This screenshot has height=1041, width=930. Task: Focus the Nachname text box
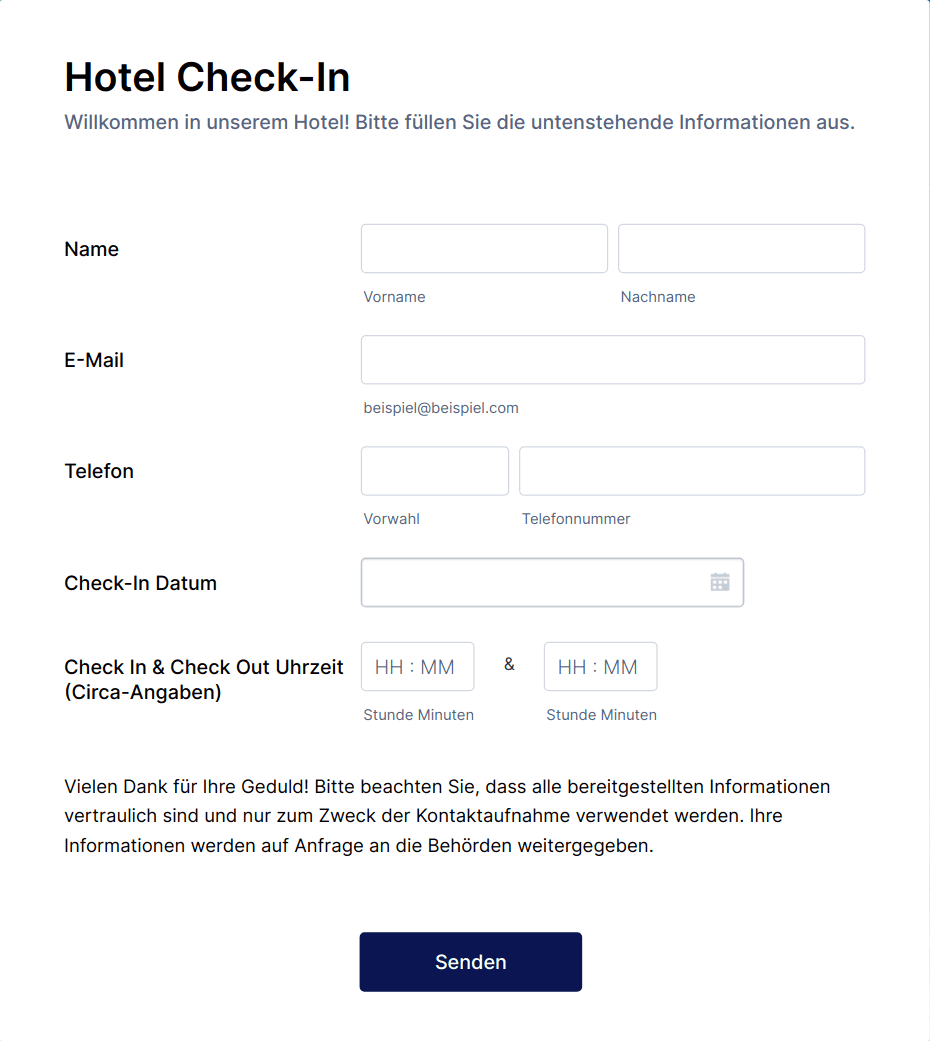tap(741, 248)
